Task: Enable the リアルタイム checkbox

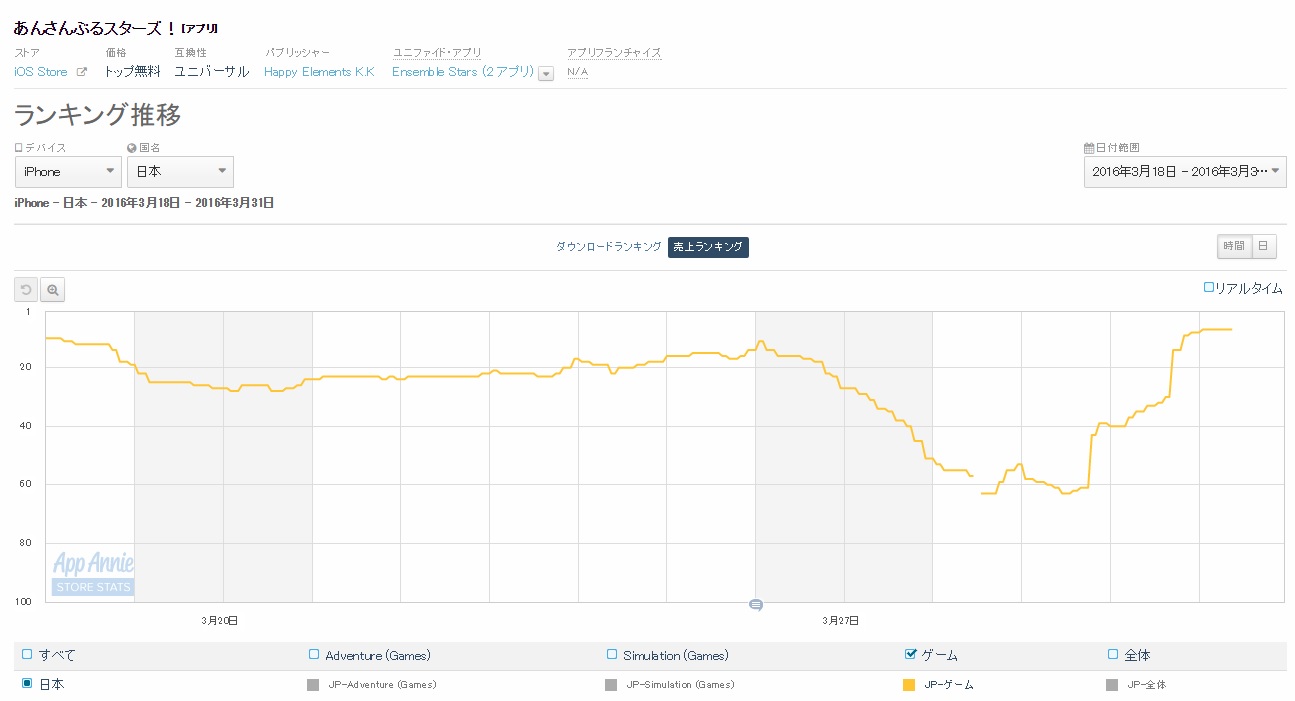Action: pyautogui.click(x=1209, y=288)
